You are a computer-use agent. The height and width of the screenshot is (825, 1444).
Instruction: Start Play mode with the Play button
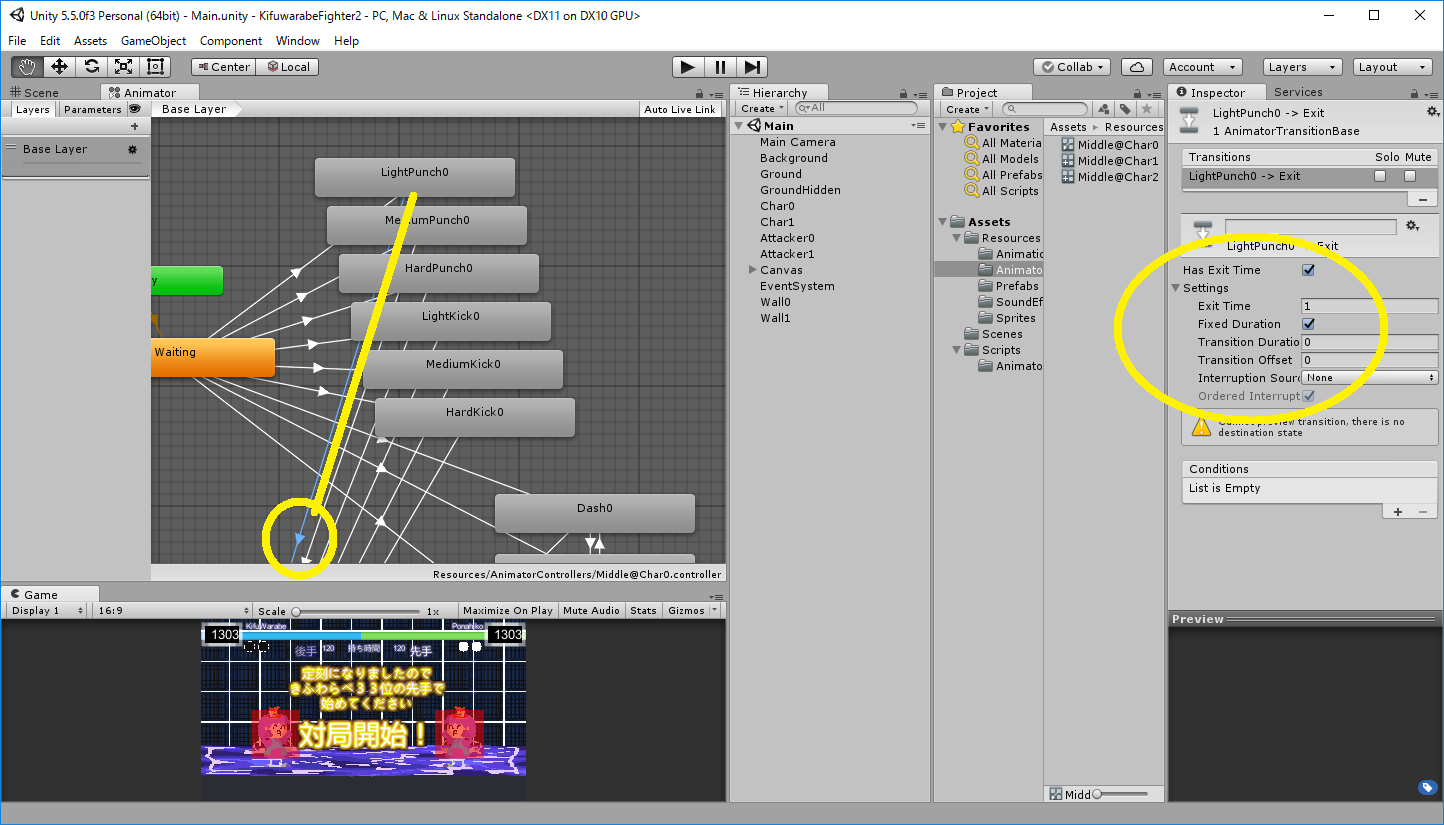click(688, 67)
